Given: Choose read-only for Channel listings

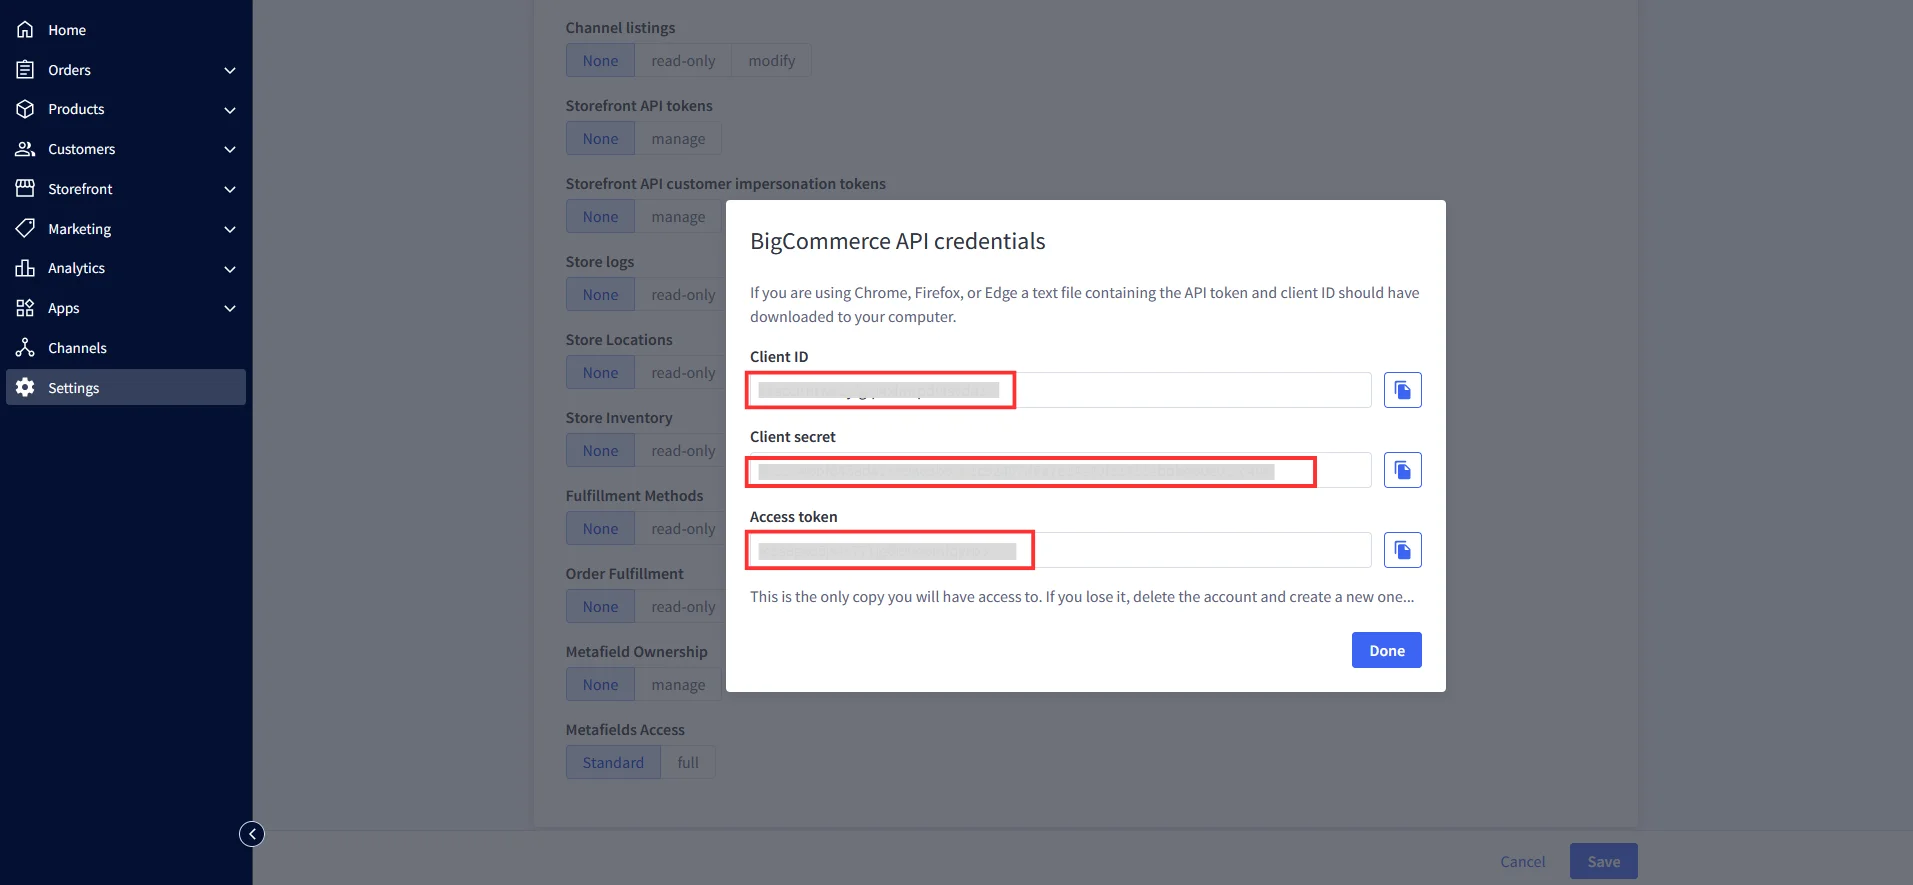Looking at the screenshot, I should pos(683,61).
